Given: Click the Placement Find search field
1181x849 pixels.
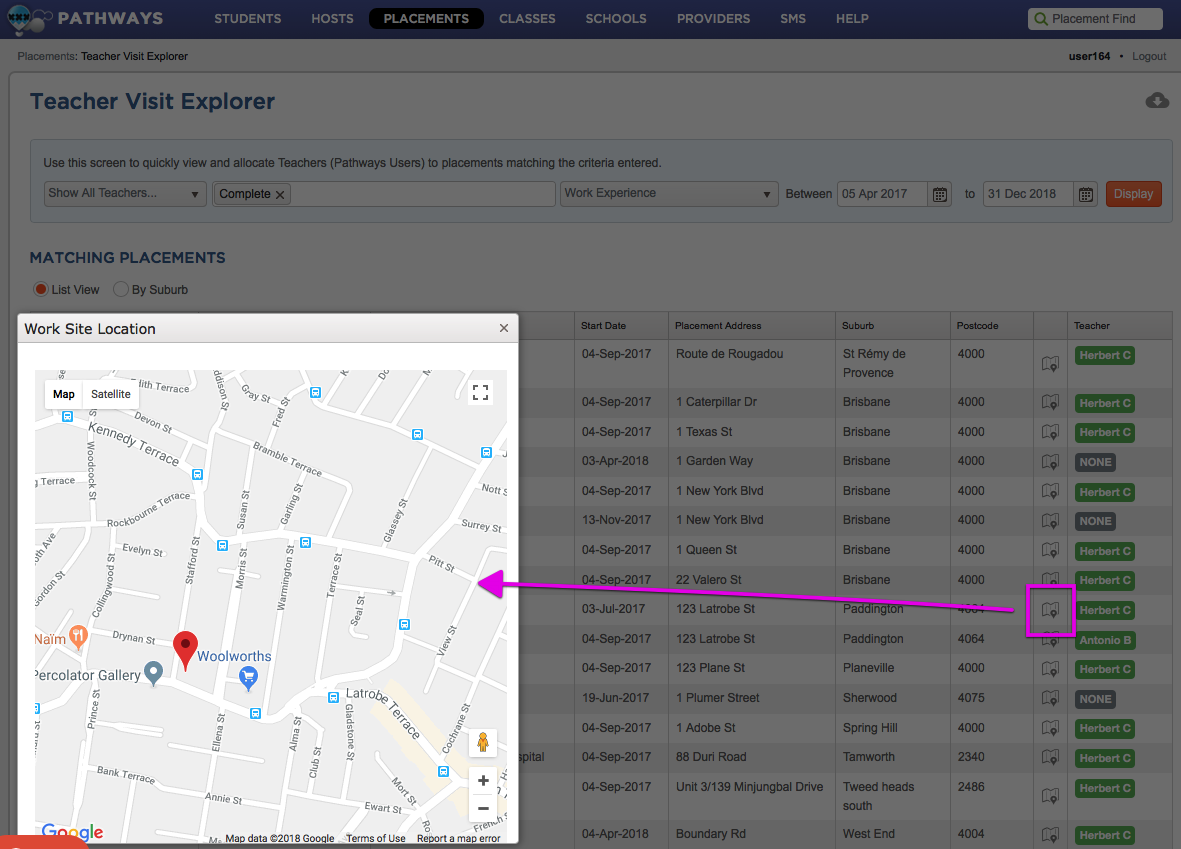Looking at the screenshot, I should (1095, 19).
